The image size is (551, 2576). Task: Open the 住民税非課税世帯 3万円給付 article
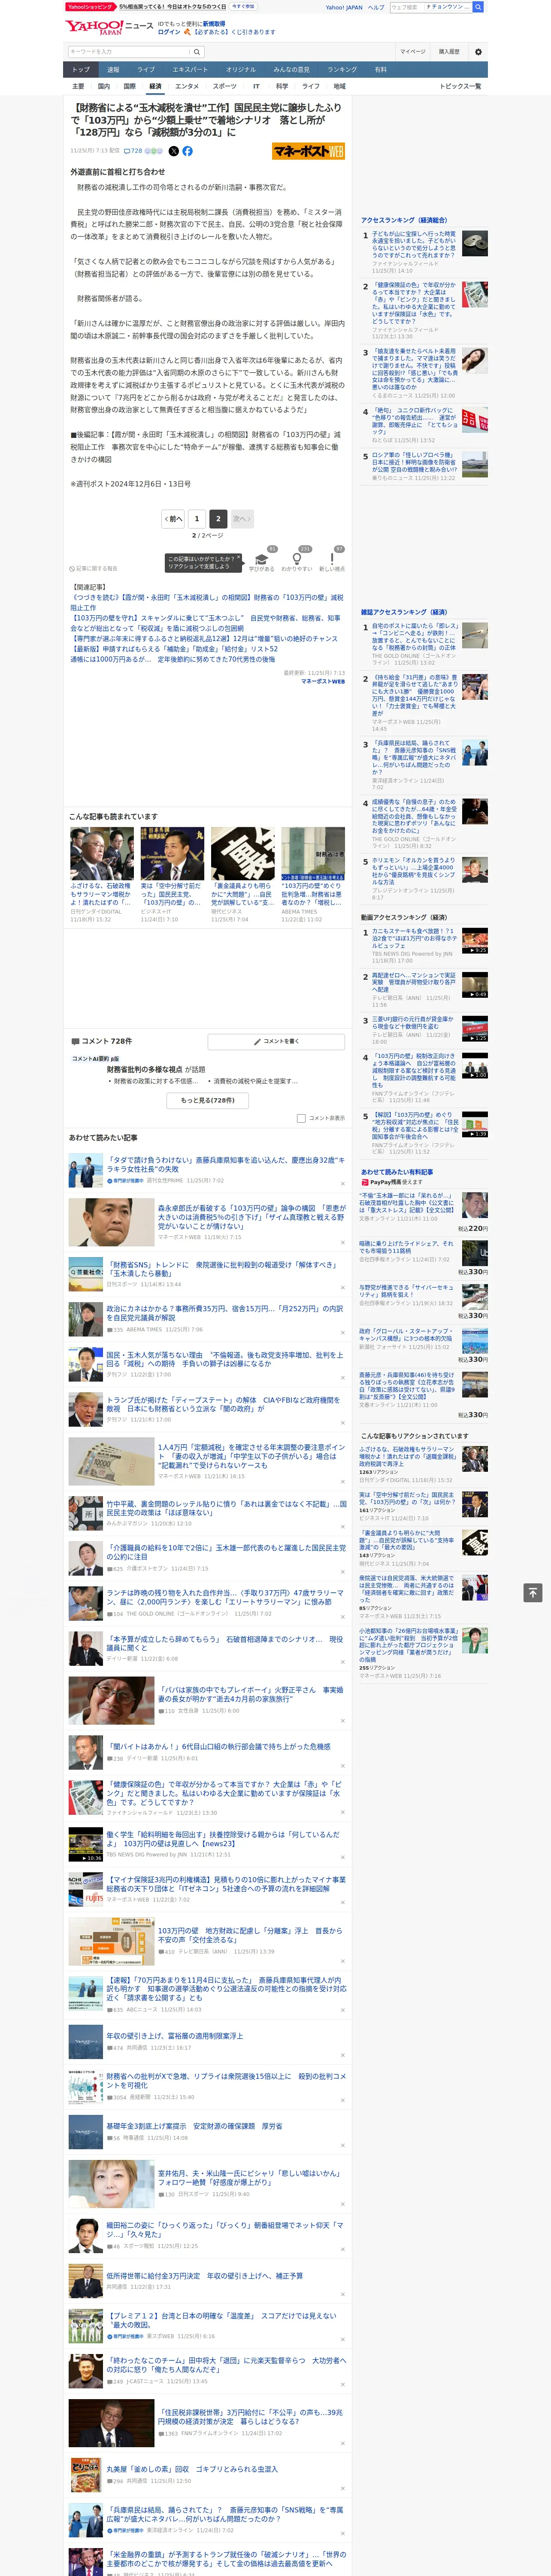pyautogui.click(x=250, y=2417)
